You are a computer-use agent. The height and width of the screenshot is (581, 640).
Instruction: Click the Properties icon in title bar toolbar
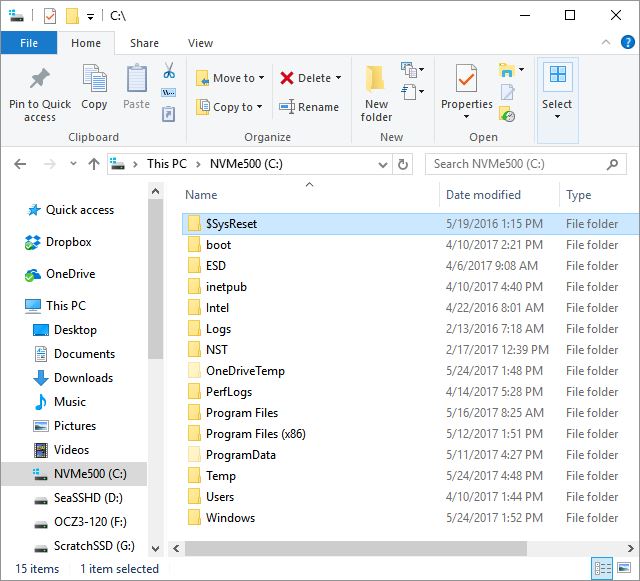[x=50, y=16]
